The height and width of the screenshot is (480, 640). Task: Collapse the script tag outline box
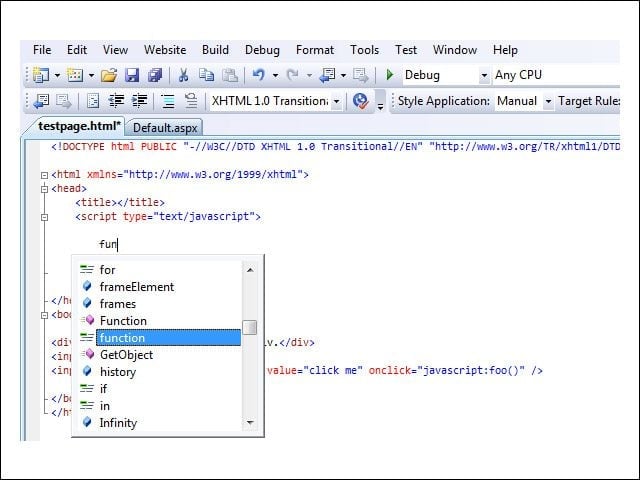point(44,217)
